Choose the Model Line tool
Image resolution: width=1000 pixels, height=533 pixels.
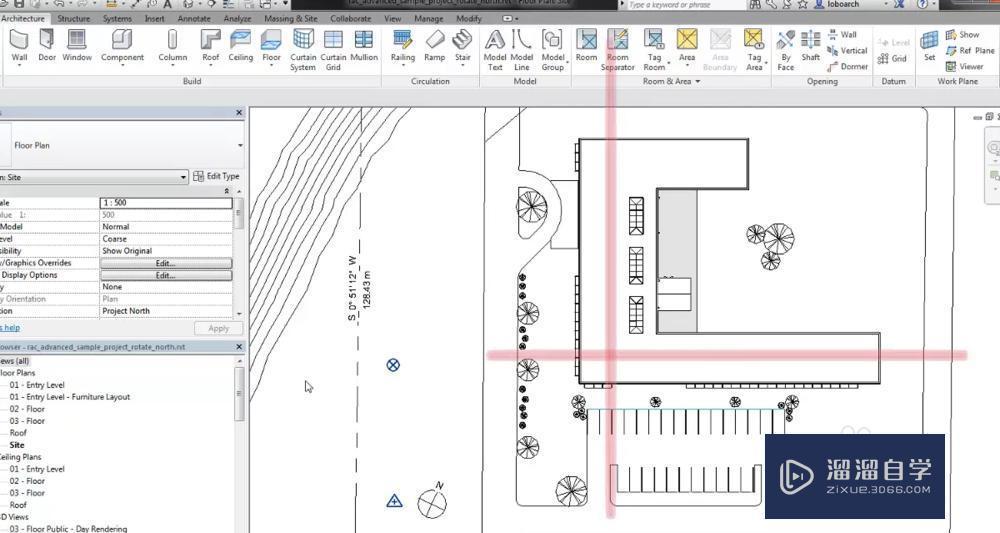tap(522, 50)
